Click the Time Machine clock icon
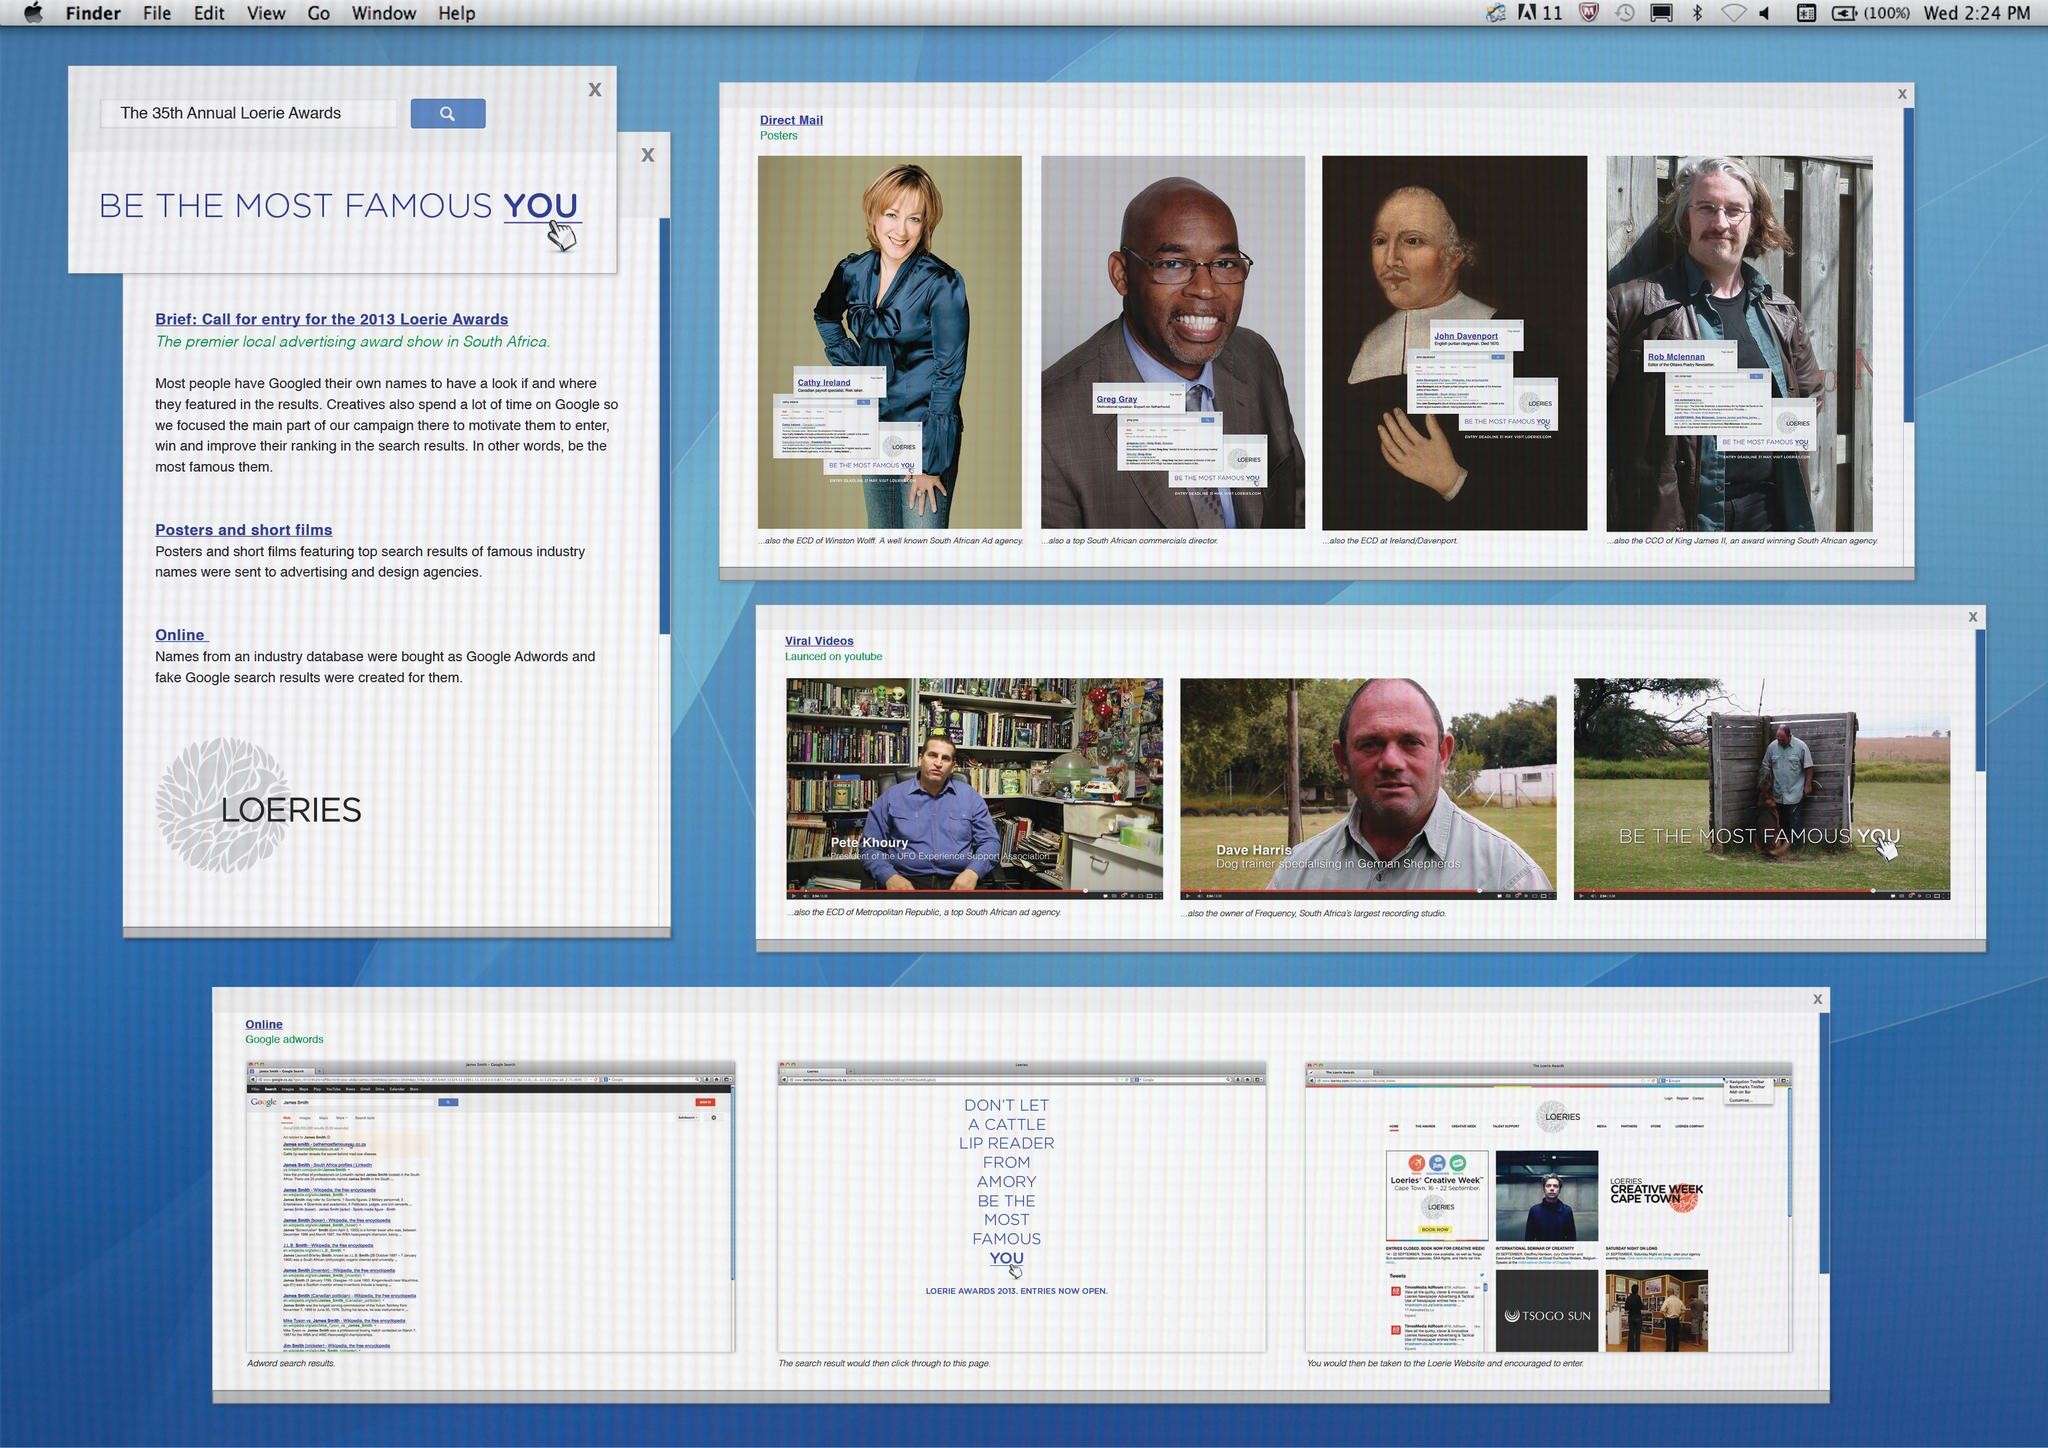 tap(1625, 13)
